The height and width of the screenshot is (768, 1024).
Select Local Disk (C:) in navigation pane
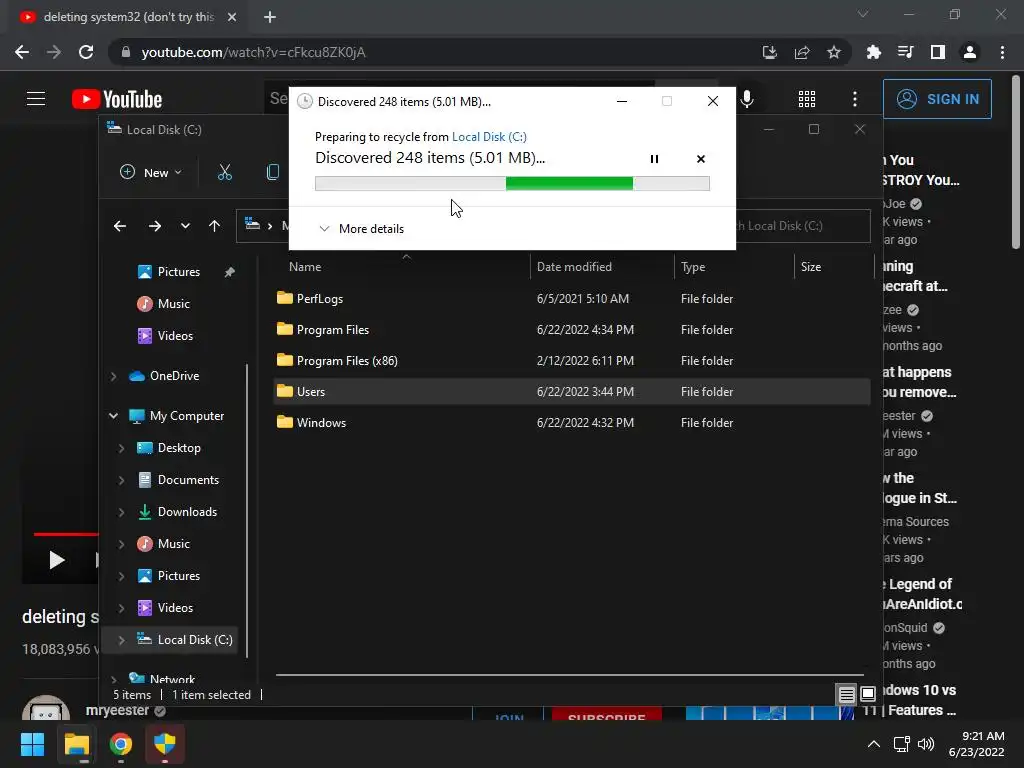click(185, 640)
